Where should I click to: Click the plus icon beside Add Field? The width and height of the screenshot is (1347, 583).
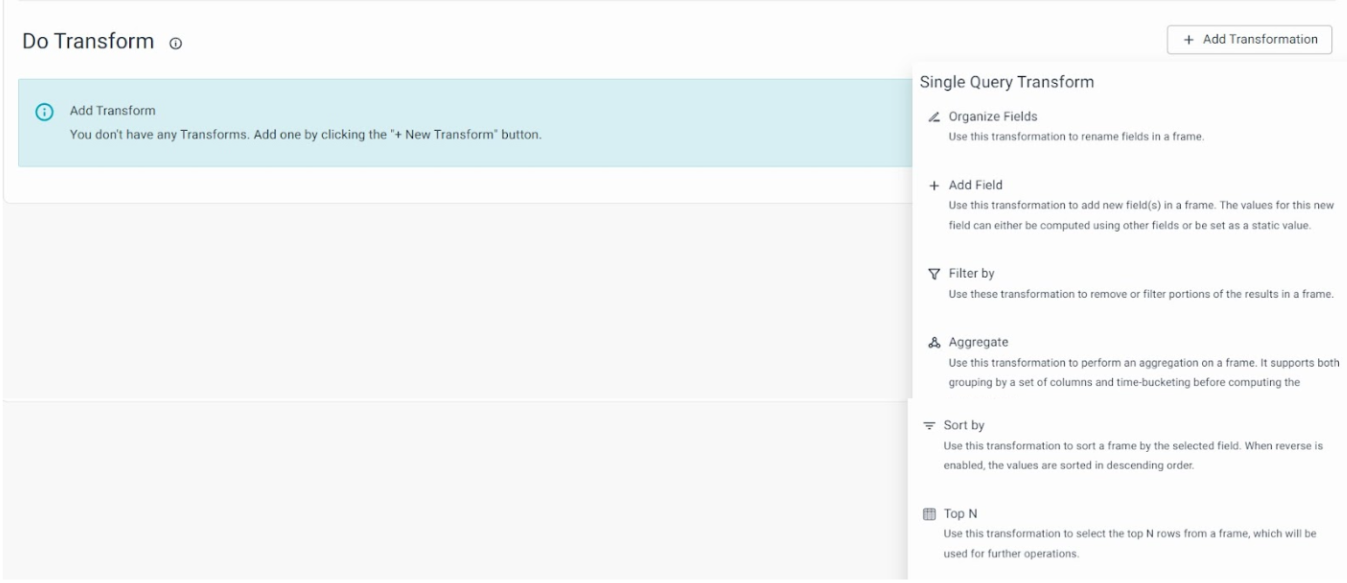tap(934, 186)
